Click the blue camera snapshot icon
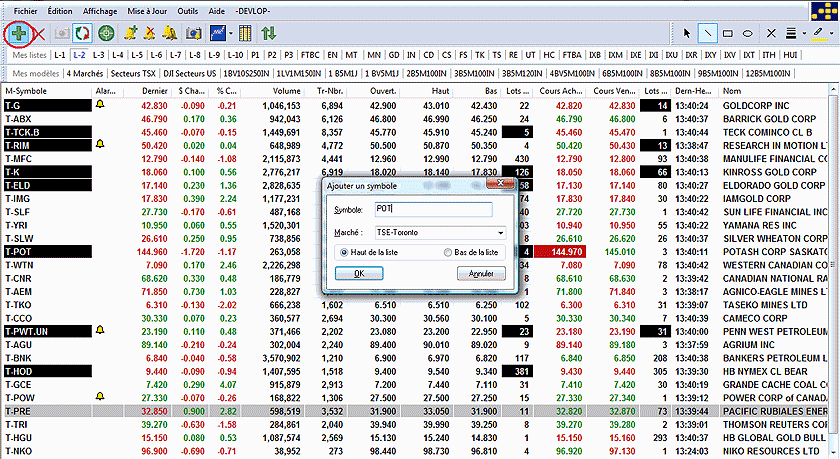Screen dimensions: 840x459 point(193,34)
